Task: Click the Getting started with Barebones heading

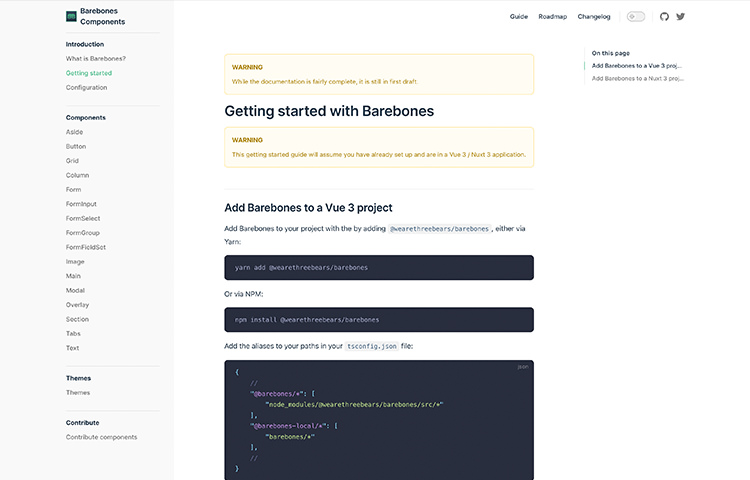Action: point(329,111)
